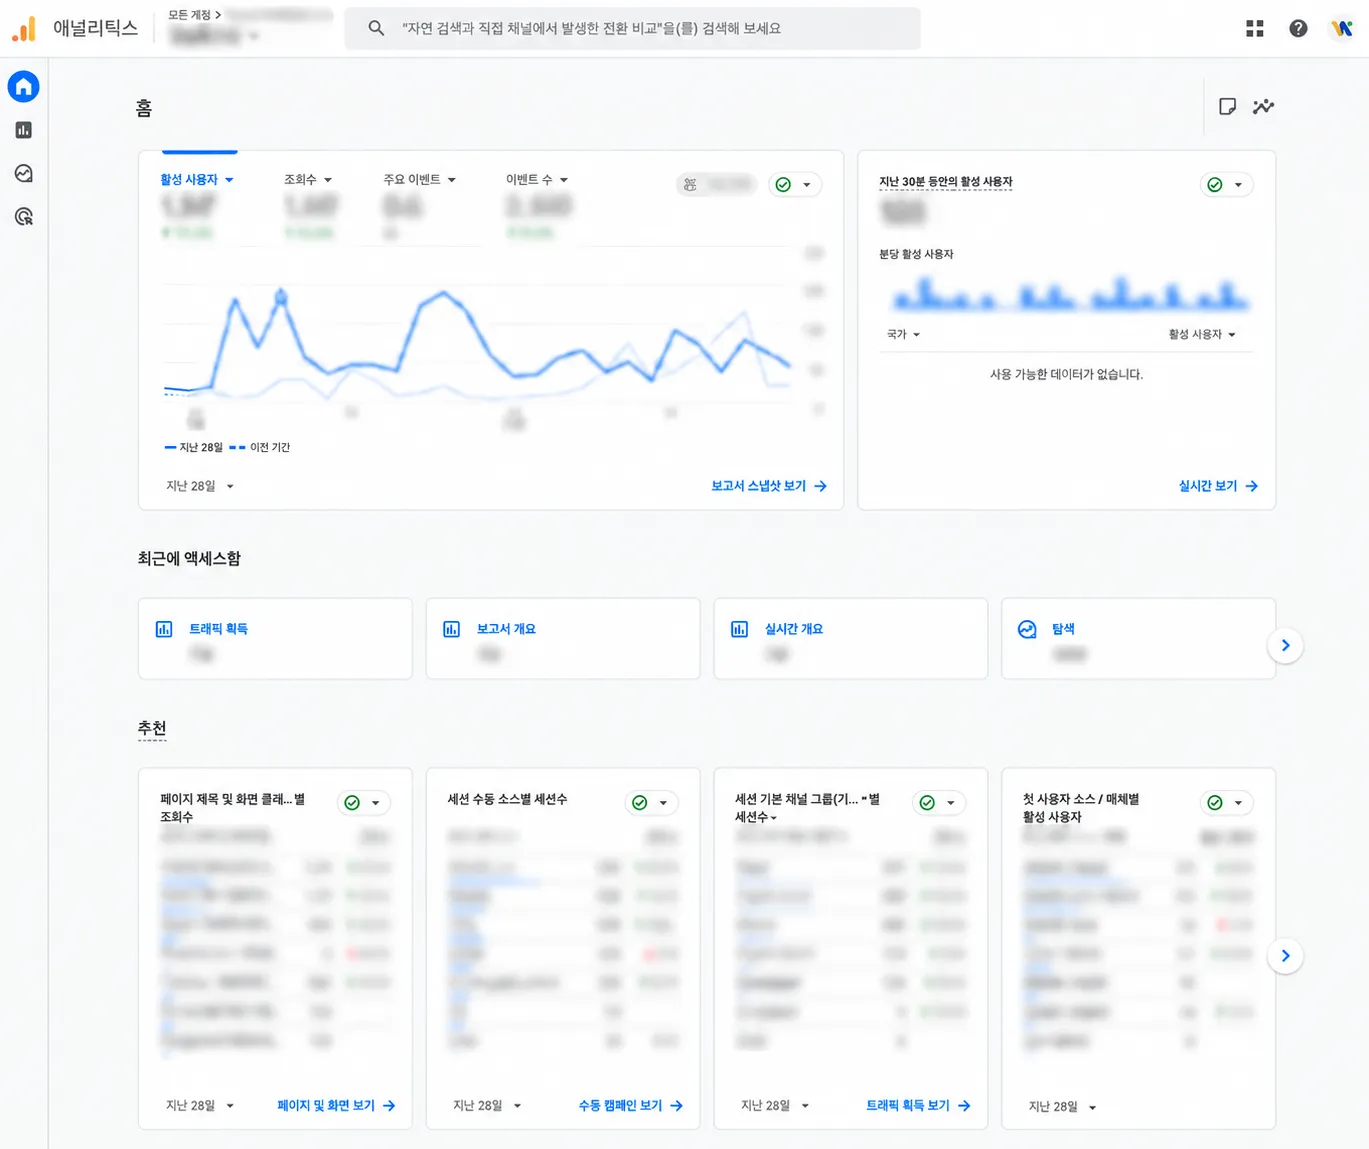Click the 이전 기간 chart legend label
Viewport: 1369px width, 1149px height.
[x=270, y=447]
